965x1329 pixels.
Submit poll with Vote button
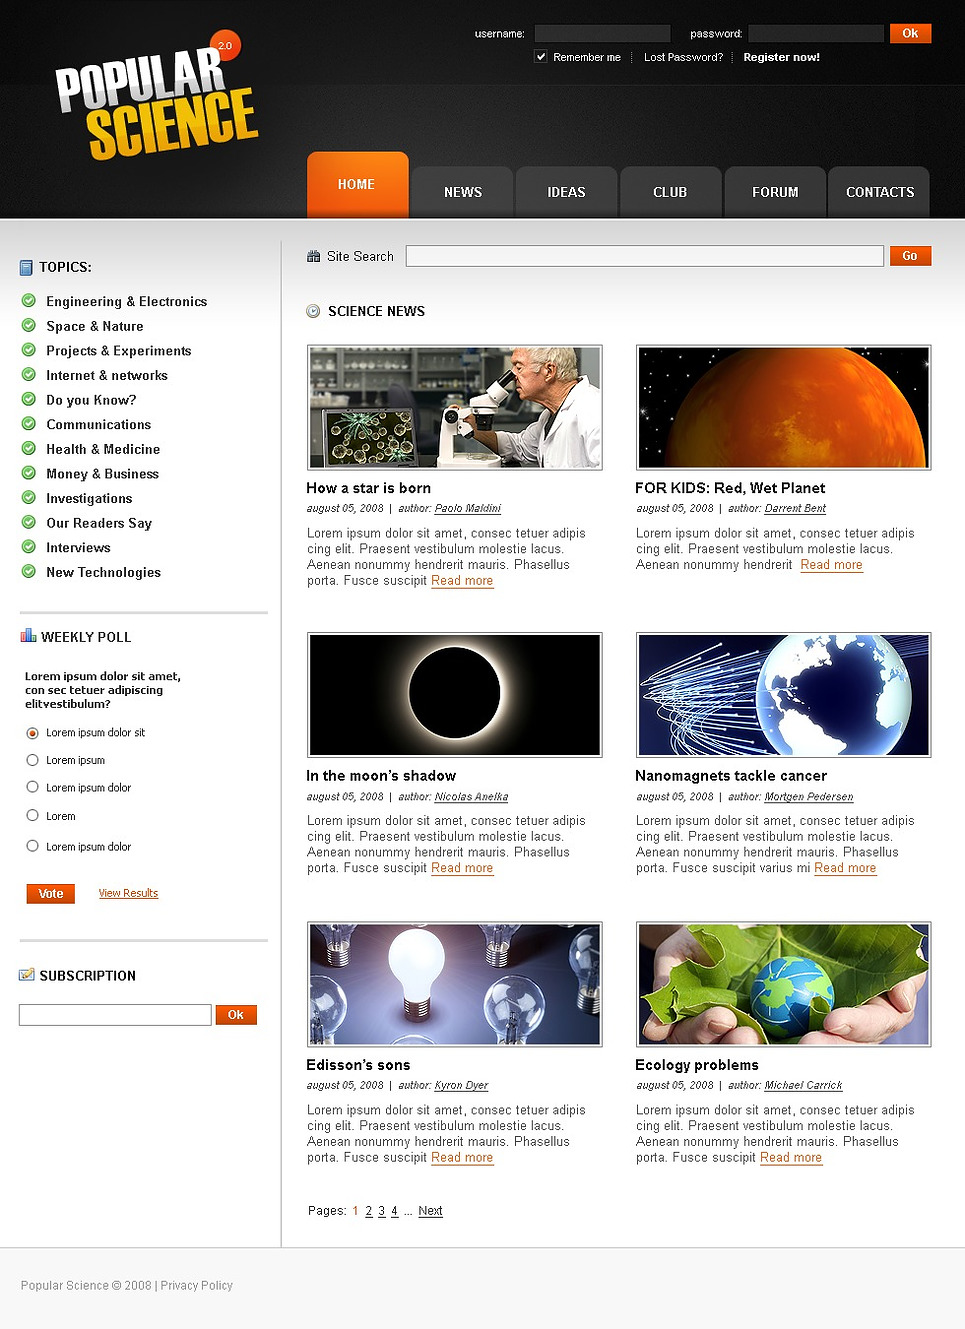tap(51, 894)
